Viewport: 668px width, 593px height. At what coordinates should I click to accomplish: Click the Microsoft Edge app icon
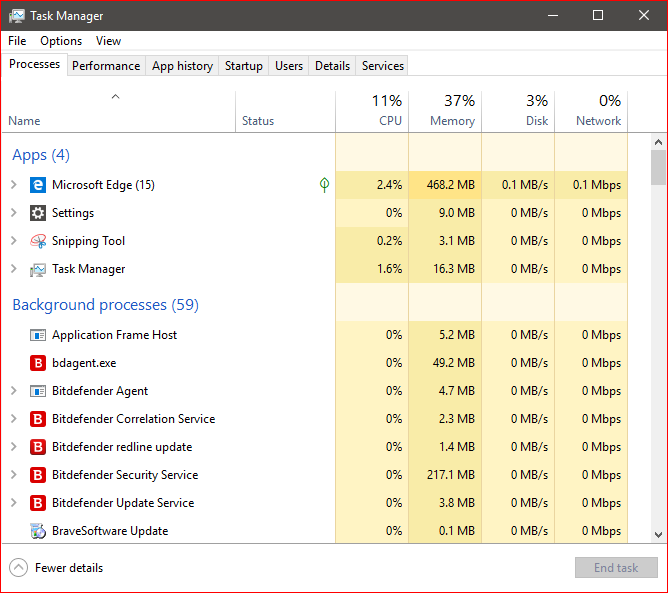(x=38, y=185)
